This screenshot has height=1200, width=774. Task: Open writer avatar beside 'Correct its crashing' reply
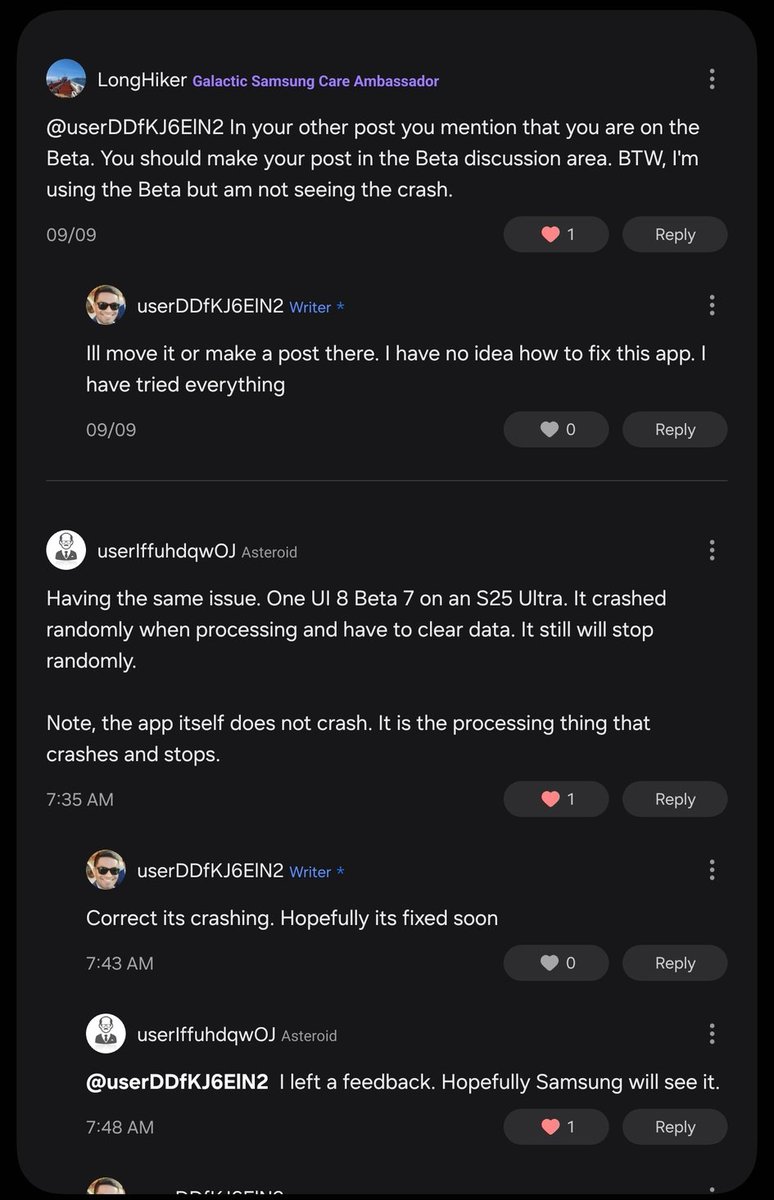pyautogui.click(x=106, y=870)
